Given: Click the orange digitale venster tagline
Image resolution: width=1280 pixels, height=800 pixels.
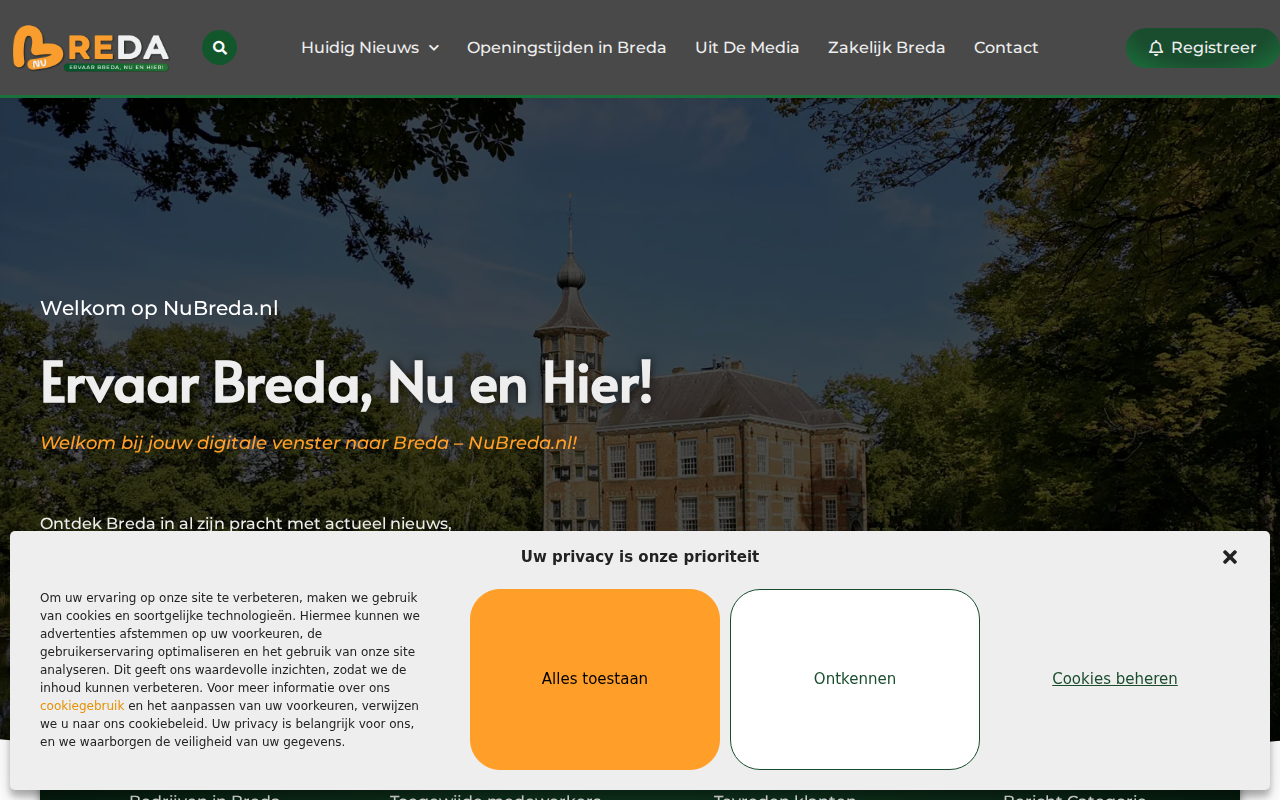Looking at the screenshot, I should pos(308,442).
